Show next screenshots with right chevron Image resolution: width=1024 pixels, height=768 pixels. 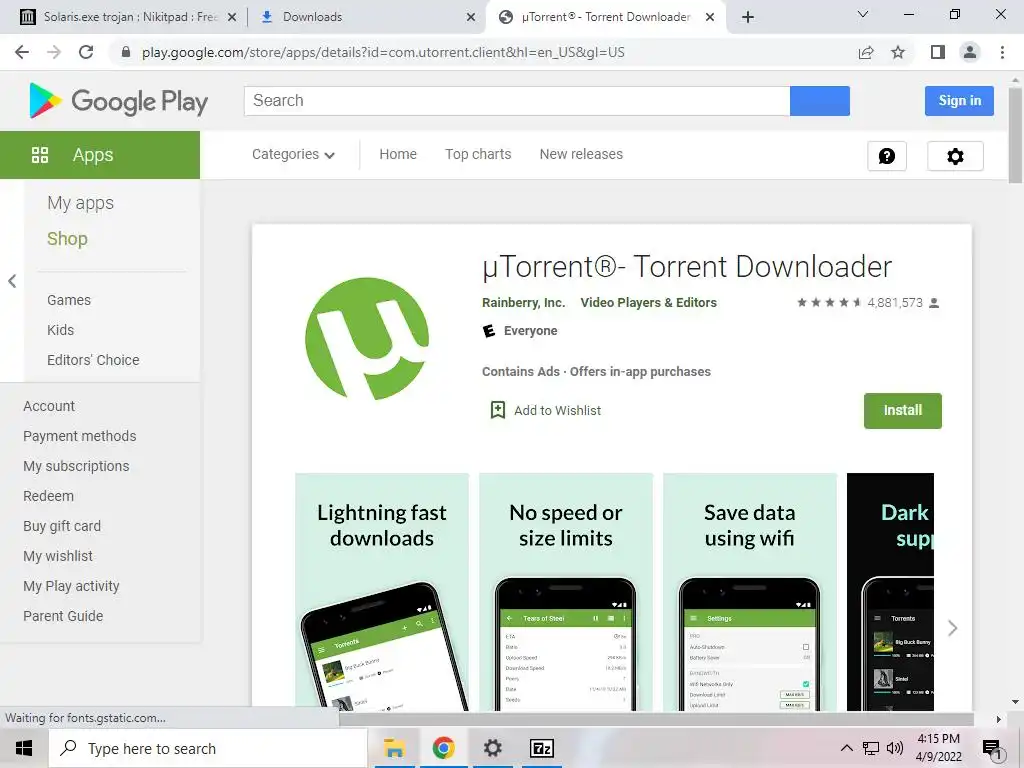coord(953,628)
